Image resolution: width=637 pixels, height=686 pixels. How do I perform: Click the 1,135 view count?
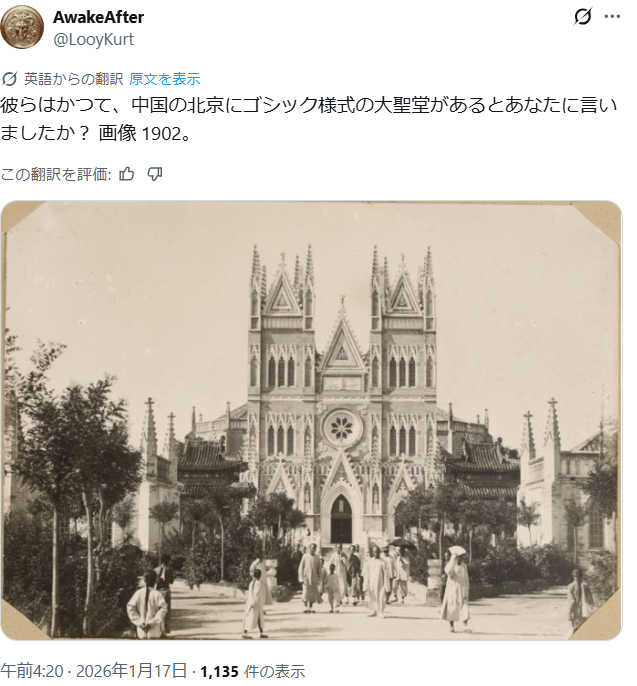coord(220,672)
